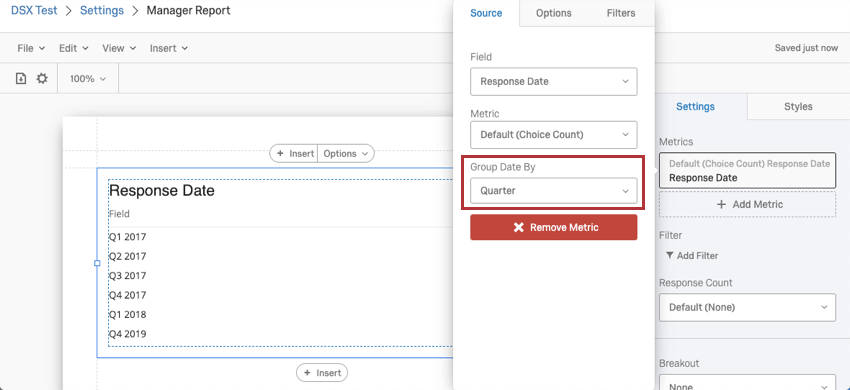Select the Response Date metric item
The image size is (850, 390).
747,170
